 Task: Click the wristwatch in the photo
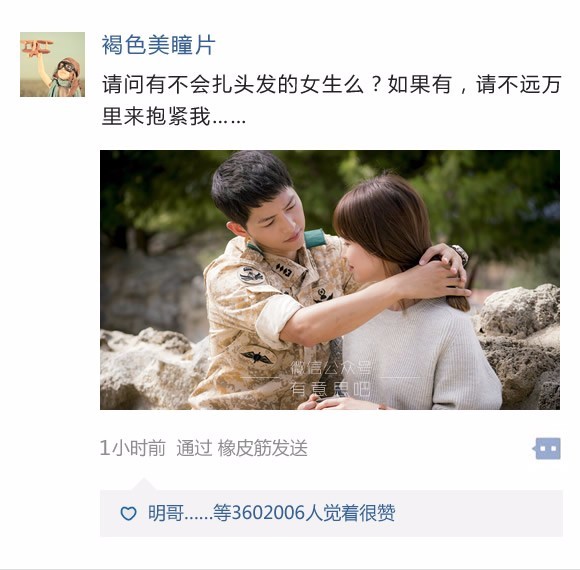461,254
